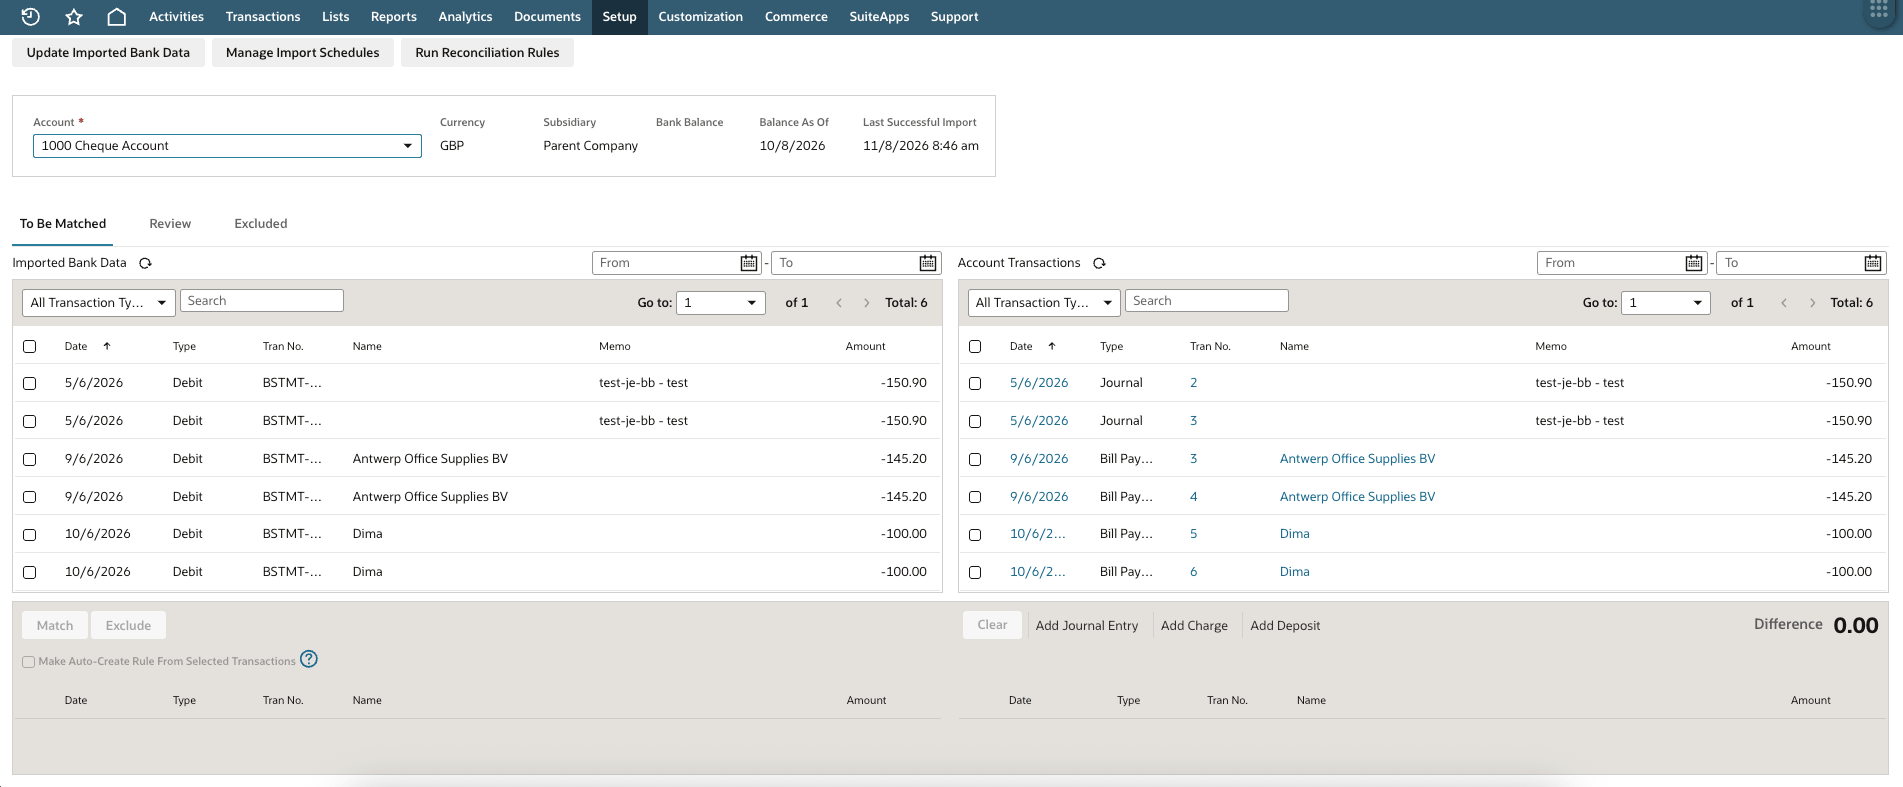
Task: Refresh the Imported Bank Data list
Action: click(145, 263)
